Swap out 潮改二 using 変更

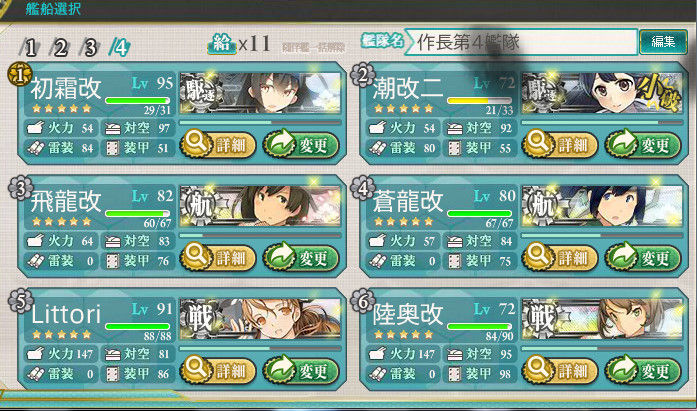pyautogui.click(x=643, y=144)
